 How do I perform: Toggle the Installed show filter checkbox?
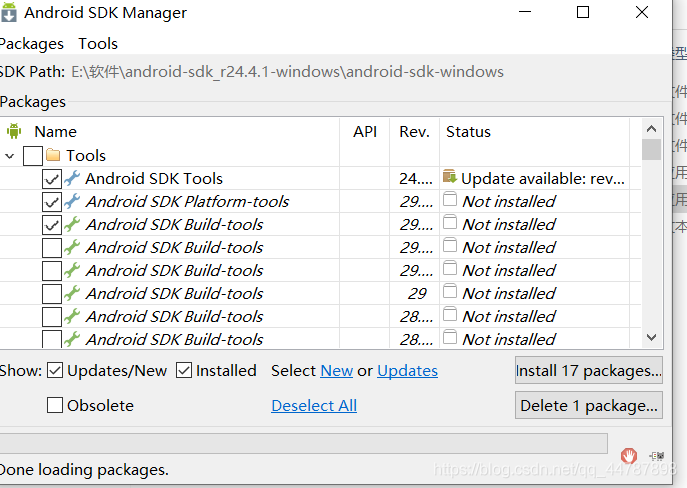tap(184, 371)
